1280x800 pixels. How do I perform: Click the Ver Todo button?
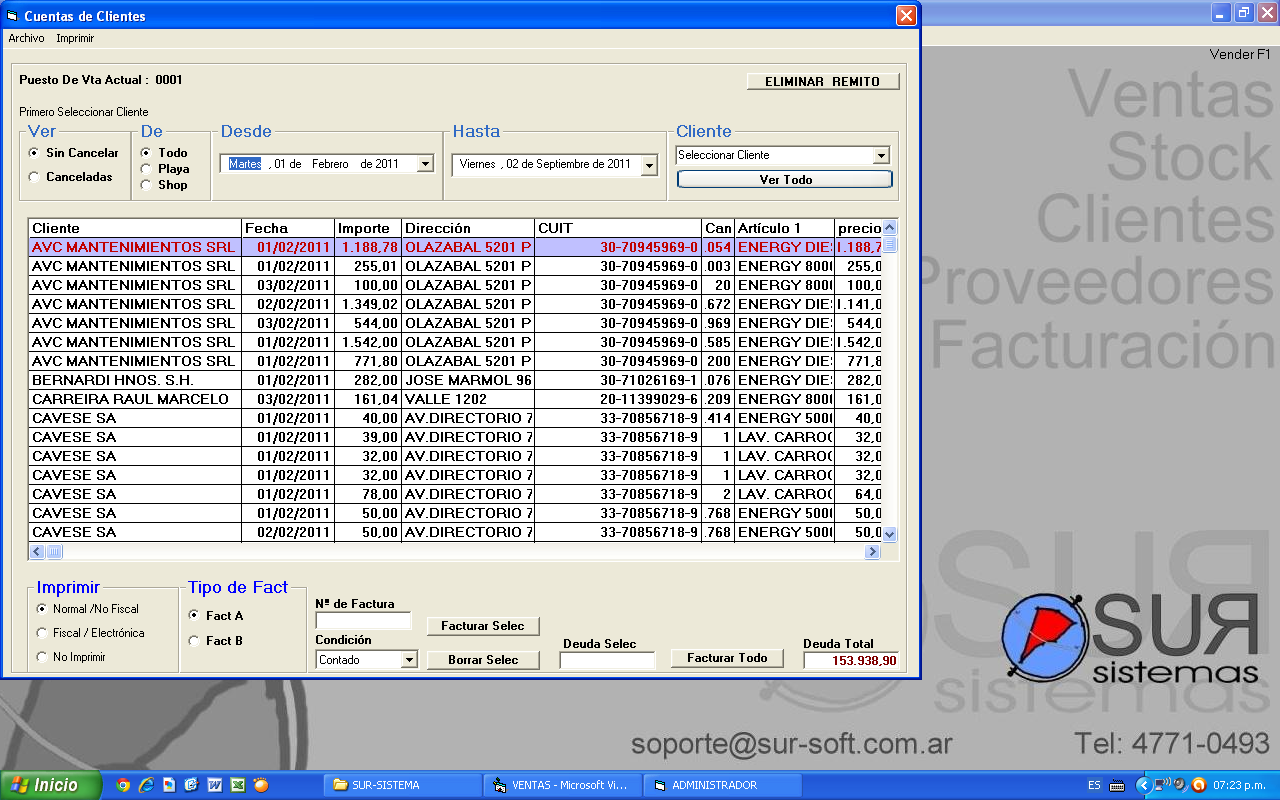pyautogui.click(x=785, y=180)
